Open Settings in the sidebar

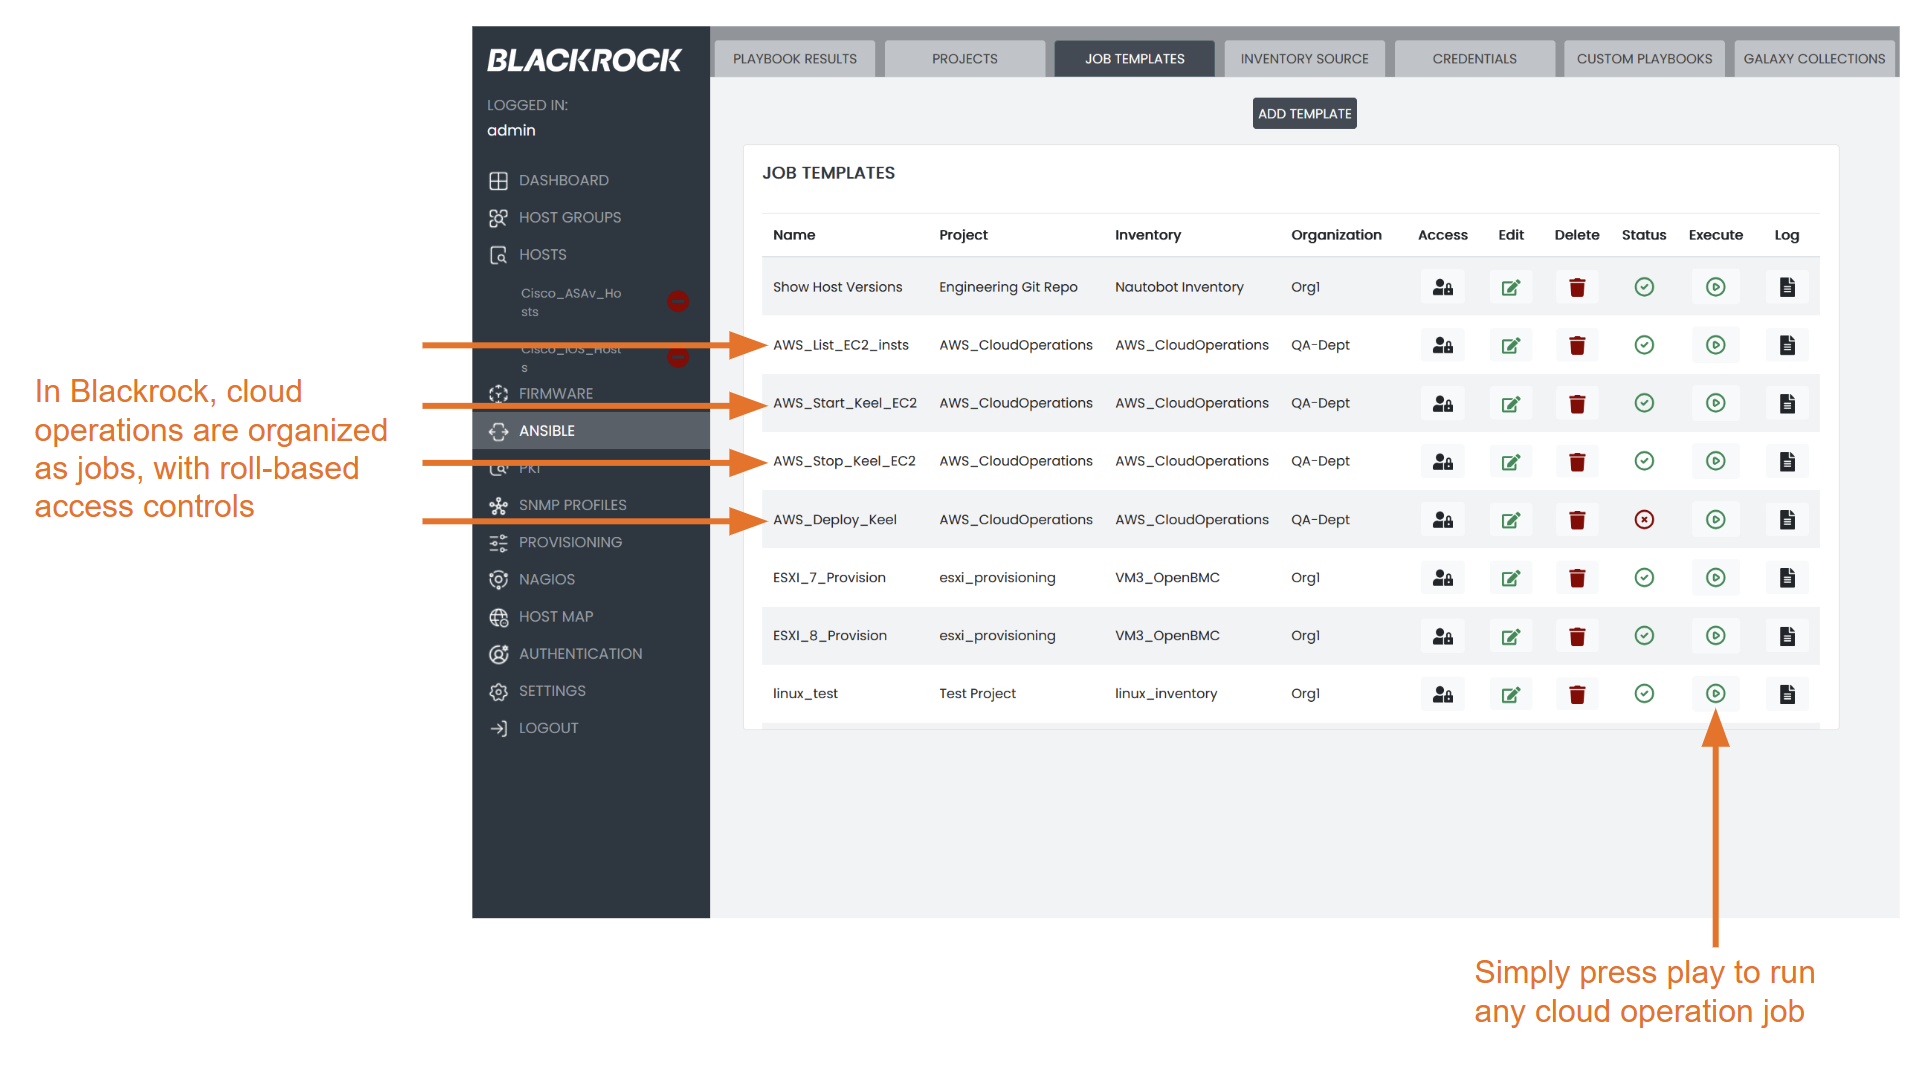point(552,690)
